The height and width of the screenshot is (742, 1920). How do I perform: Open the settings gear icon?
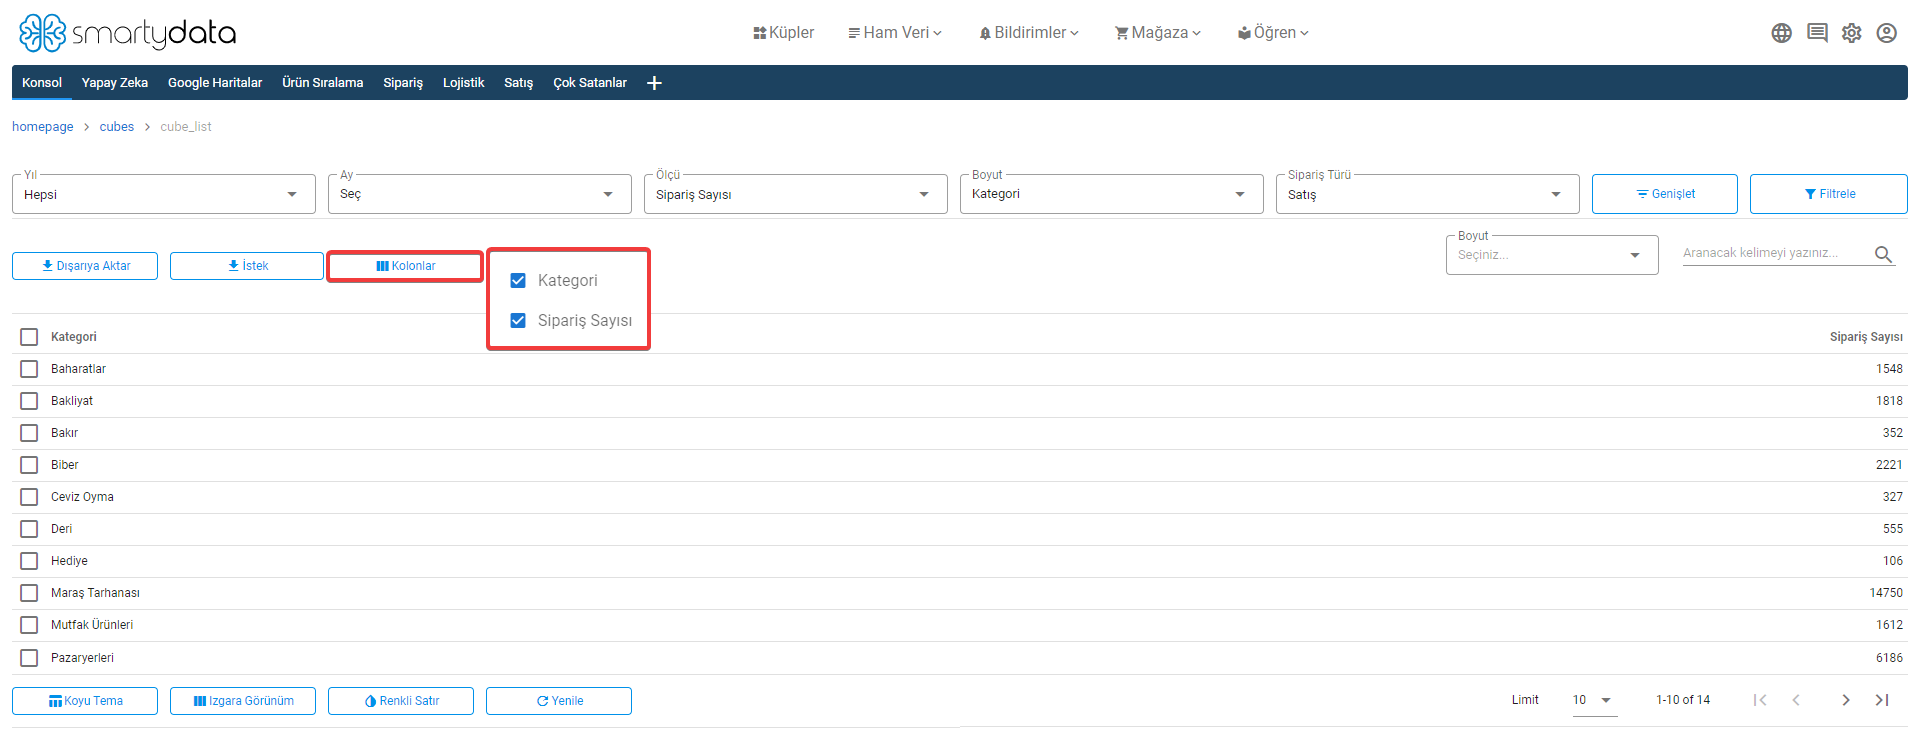point(1852,33)
